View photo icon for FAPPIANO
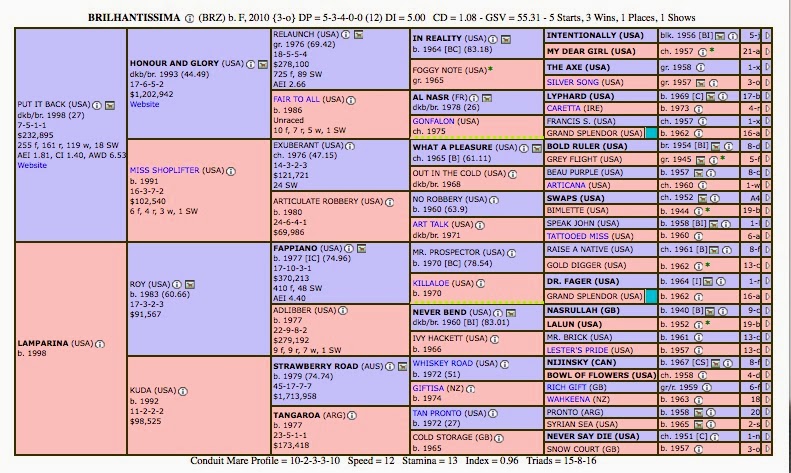 361,249
